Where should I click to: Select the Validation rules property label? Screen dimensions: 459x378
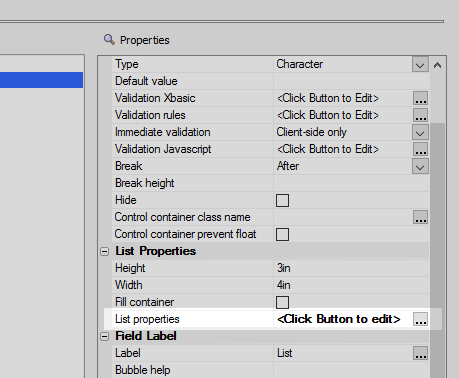pos(150,115)
